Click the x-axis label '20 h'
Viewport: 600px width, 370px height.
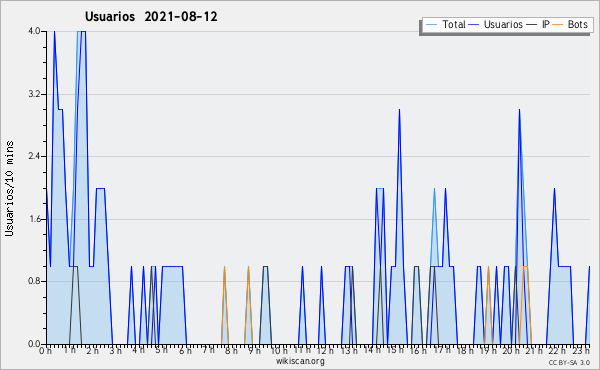tap(511, 351)
